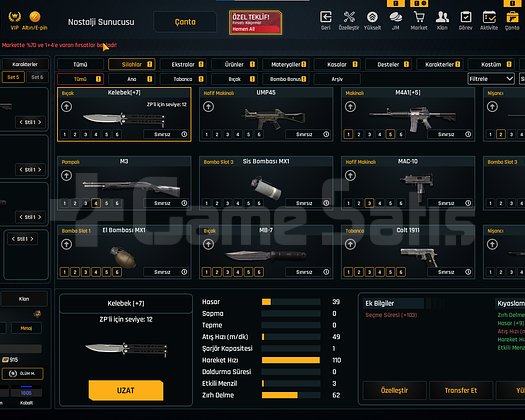Screen dimensions: 525x420
Task: Click the Hareket Hızı stat bar
Action: 291,360
